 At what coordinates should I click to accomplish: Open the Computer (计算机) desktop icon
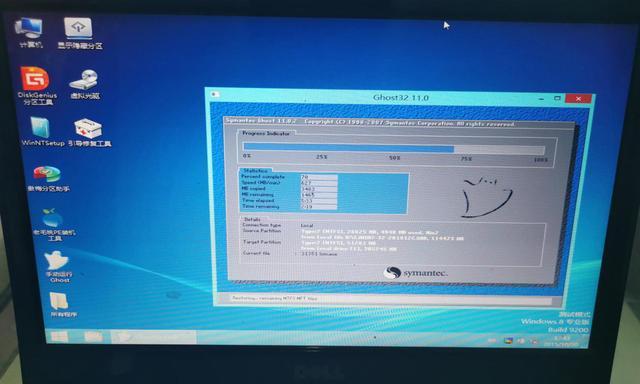pyautogui.click(x=29, y=33)
